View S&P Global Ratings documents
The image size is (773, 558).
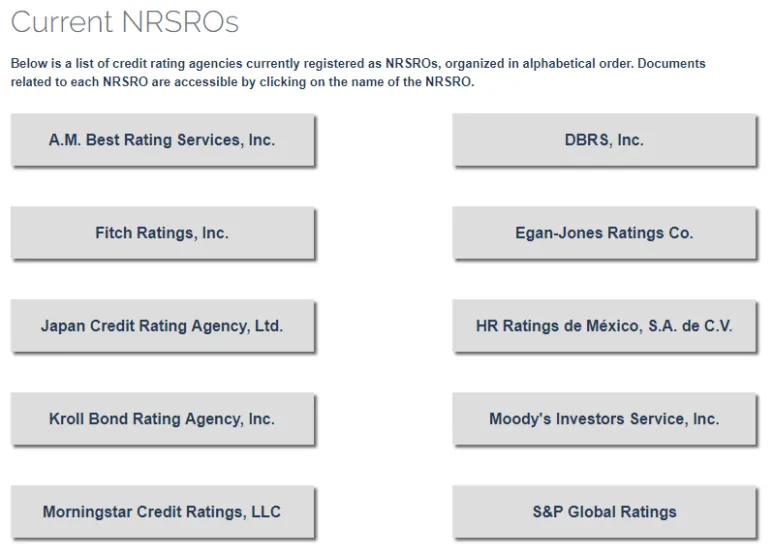(x=604, y=512)
